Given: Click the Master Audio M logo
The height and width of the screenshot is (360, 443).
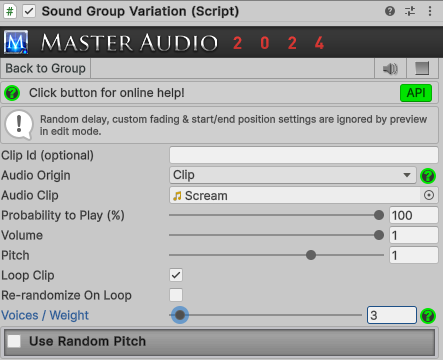Looking at the screenshot, I should click(16, 42).
